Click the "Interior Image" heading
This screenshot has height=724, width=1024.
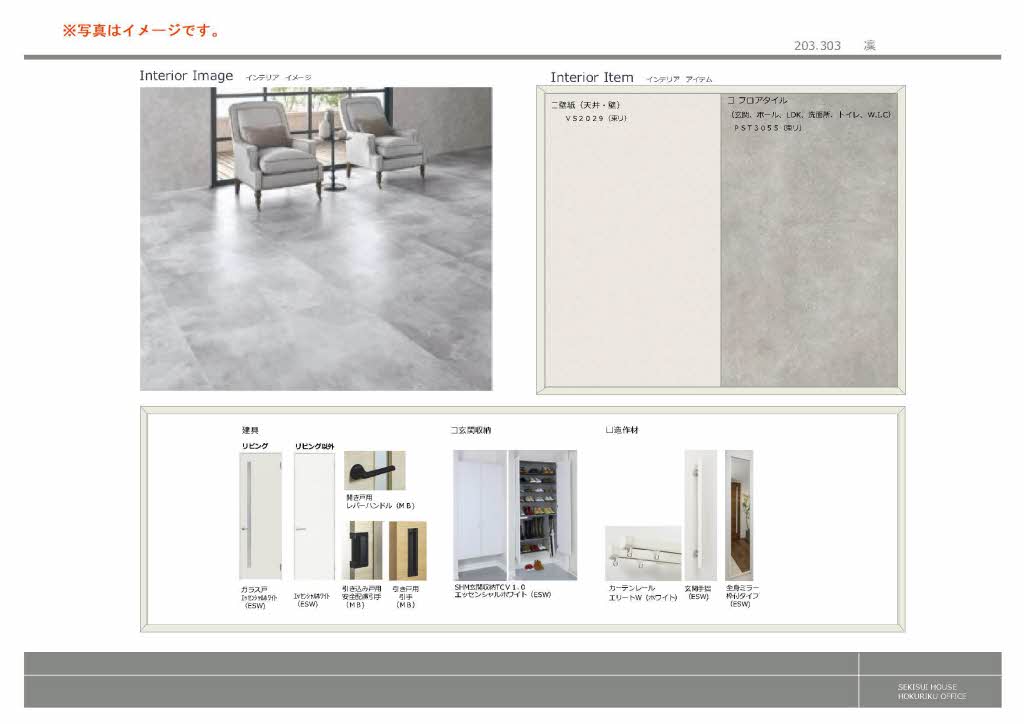[x=186, y=76]
